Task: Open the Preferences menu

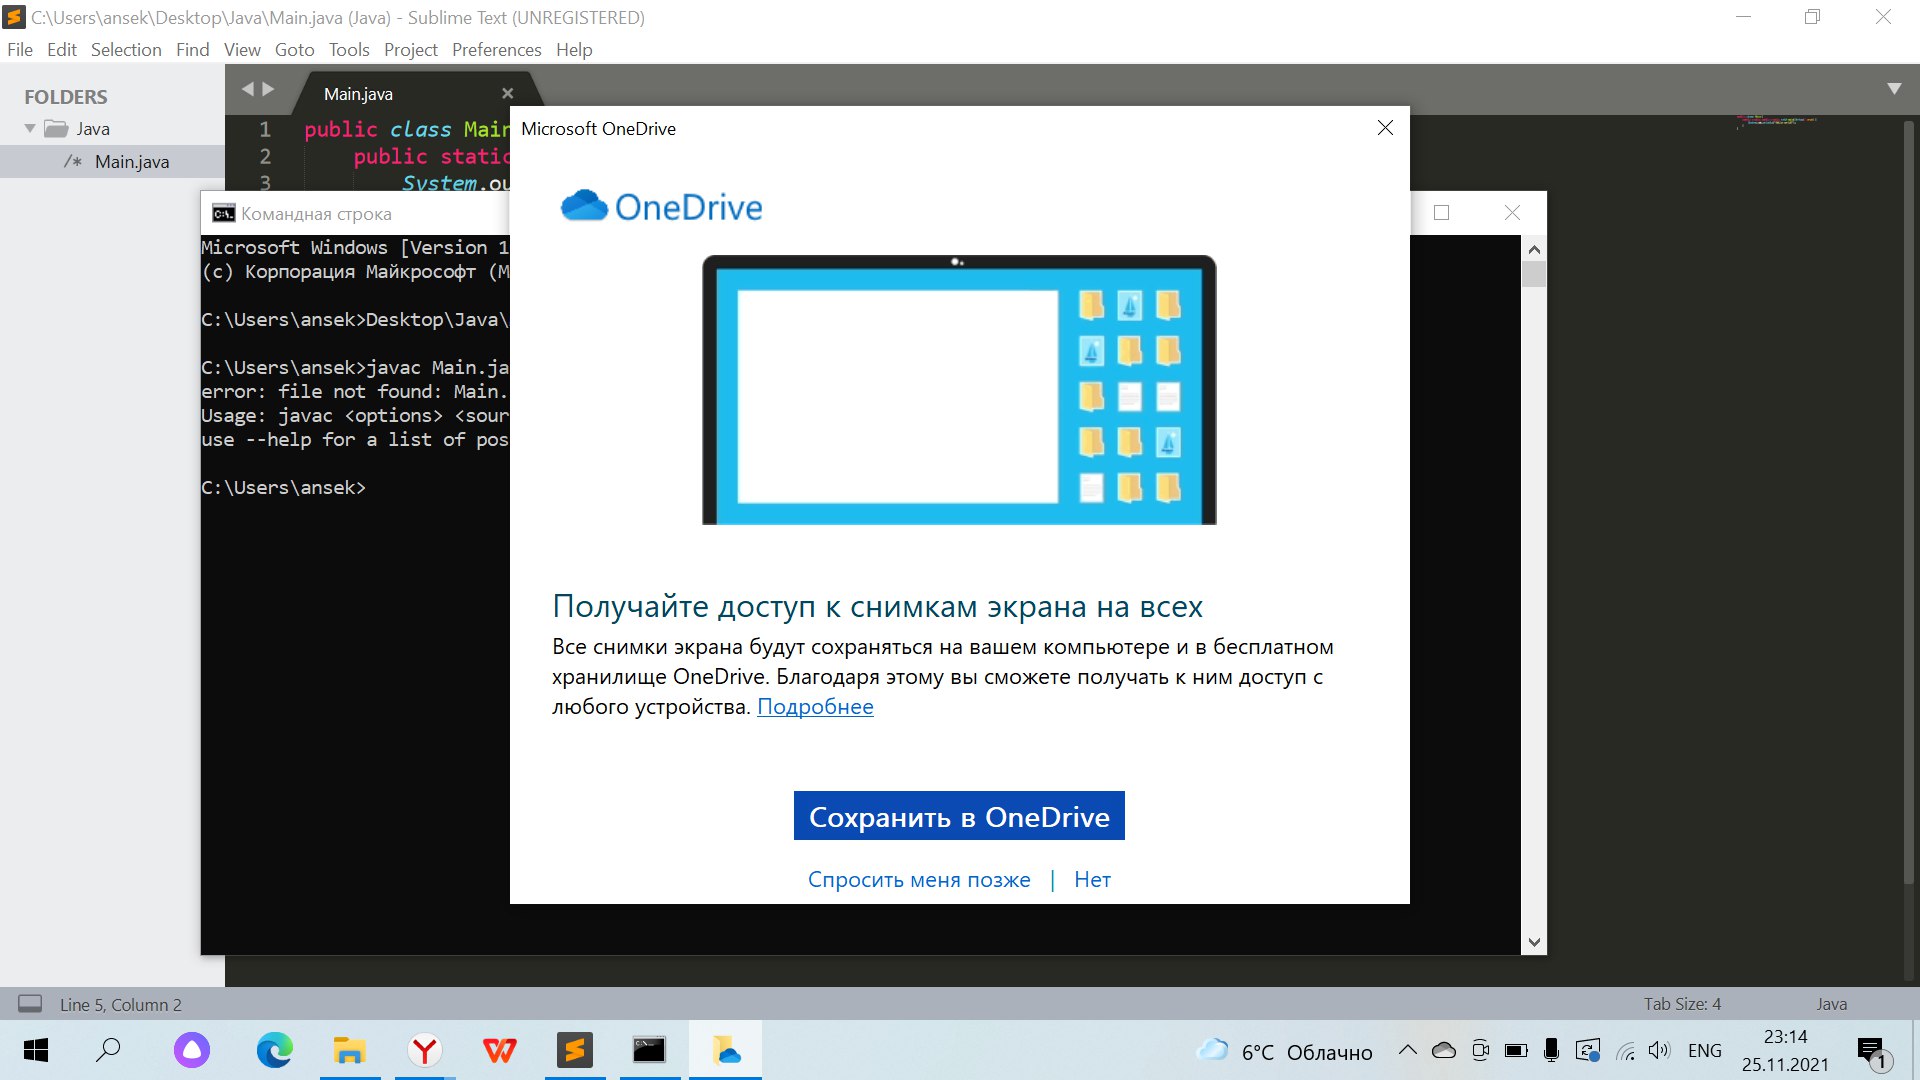Action: 496,49
